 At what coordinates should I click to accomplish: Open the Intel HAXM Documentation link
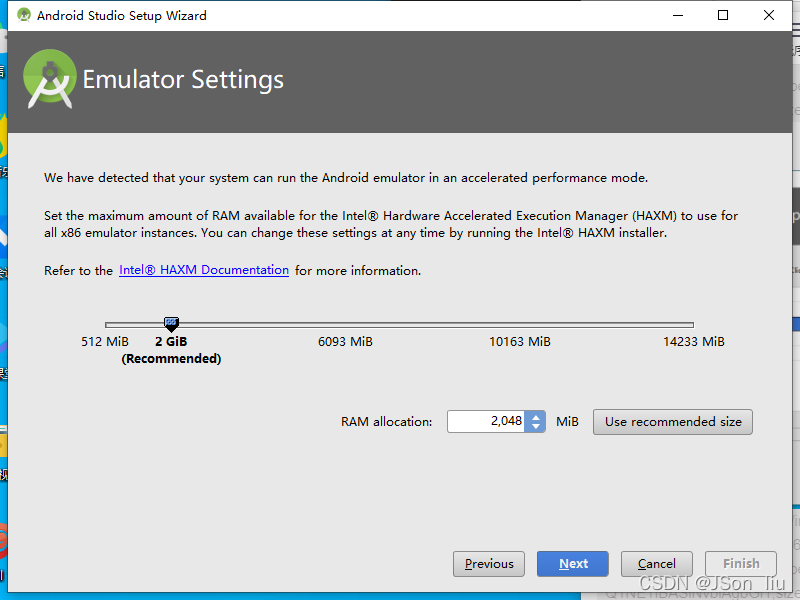tap(204, 270)
